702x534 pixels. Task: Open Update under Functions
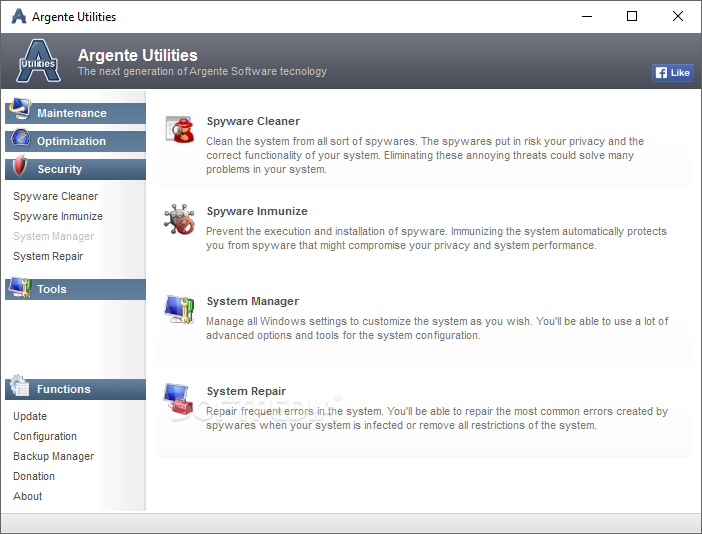(x=30, y=416)
